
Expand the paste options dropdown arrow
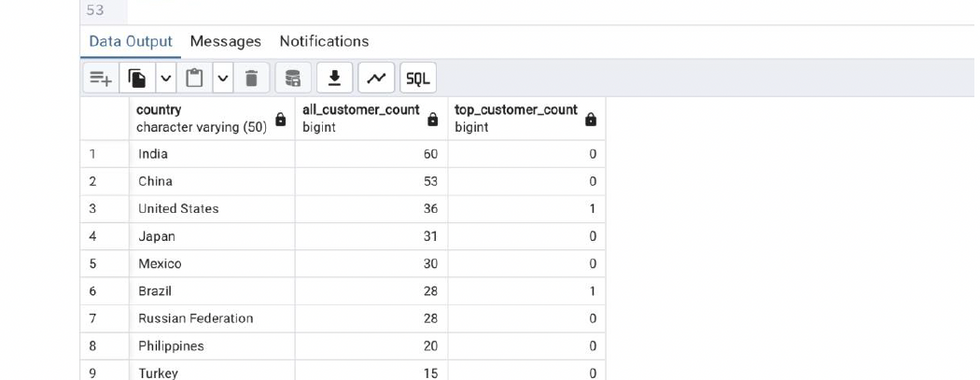click(223, 78)
